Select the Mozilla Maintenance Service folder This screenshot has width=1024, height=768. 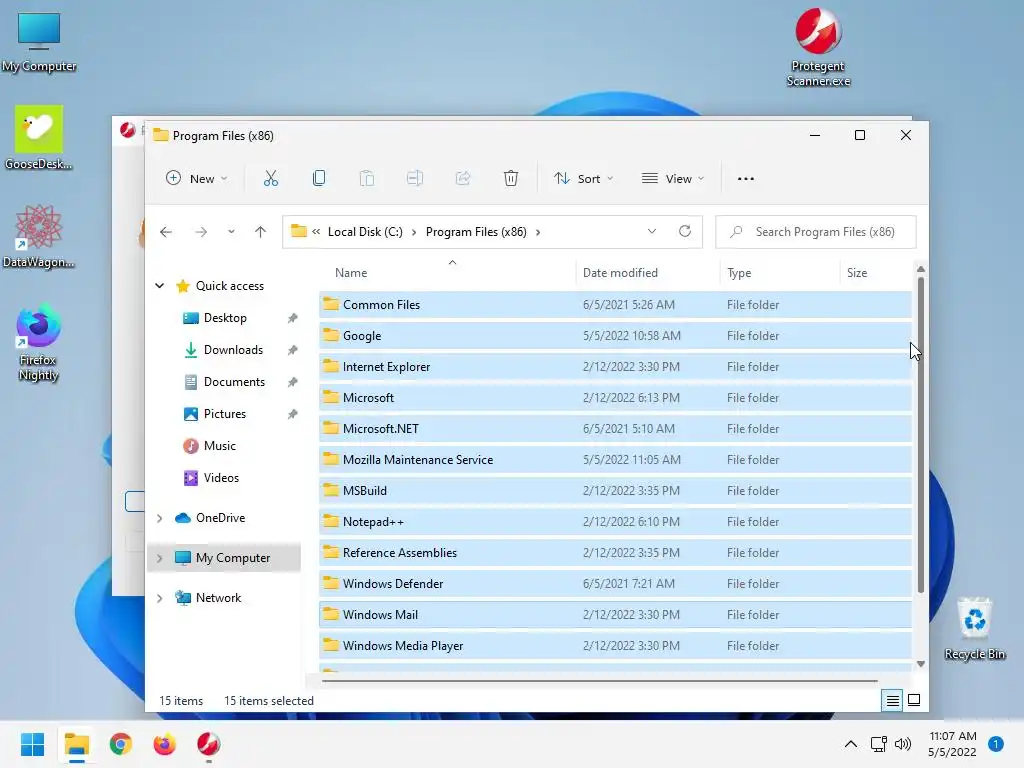coord(615,460)
